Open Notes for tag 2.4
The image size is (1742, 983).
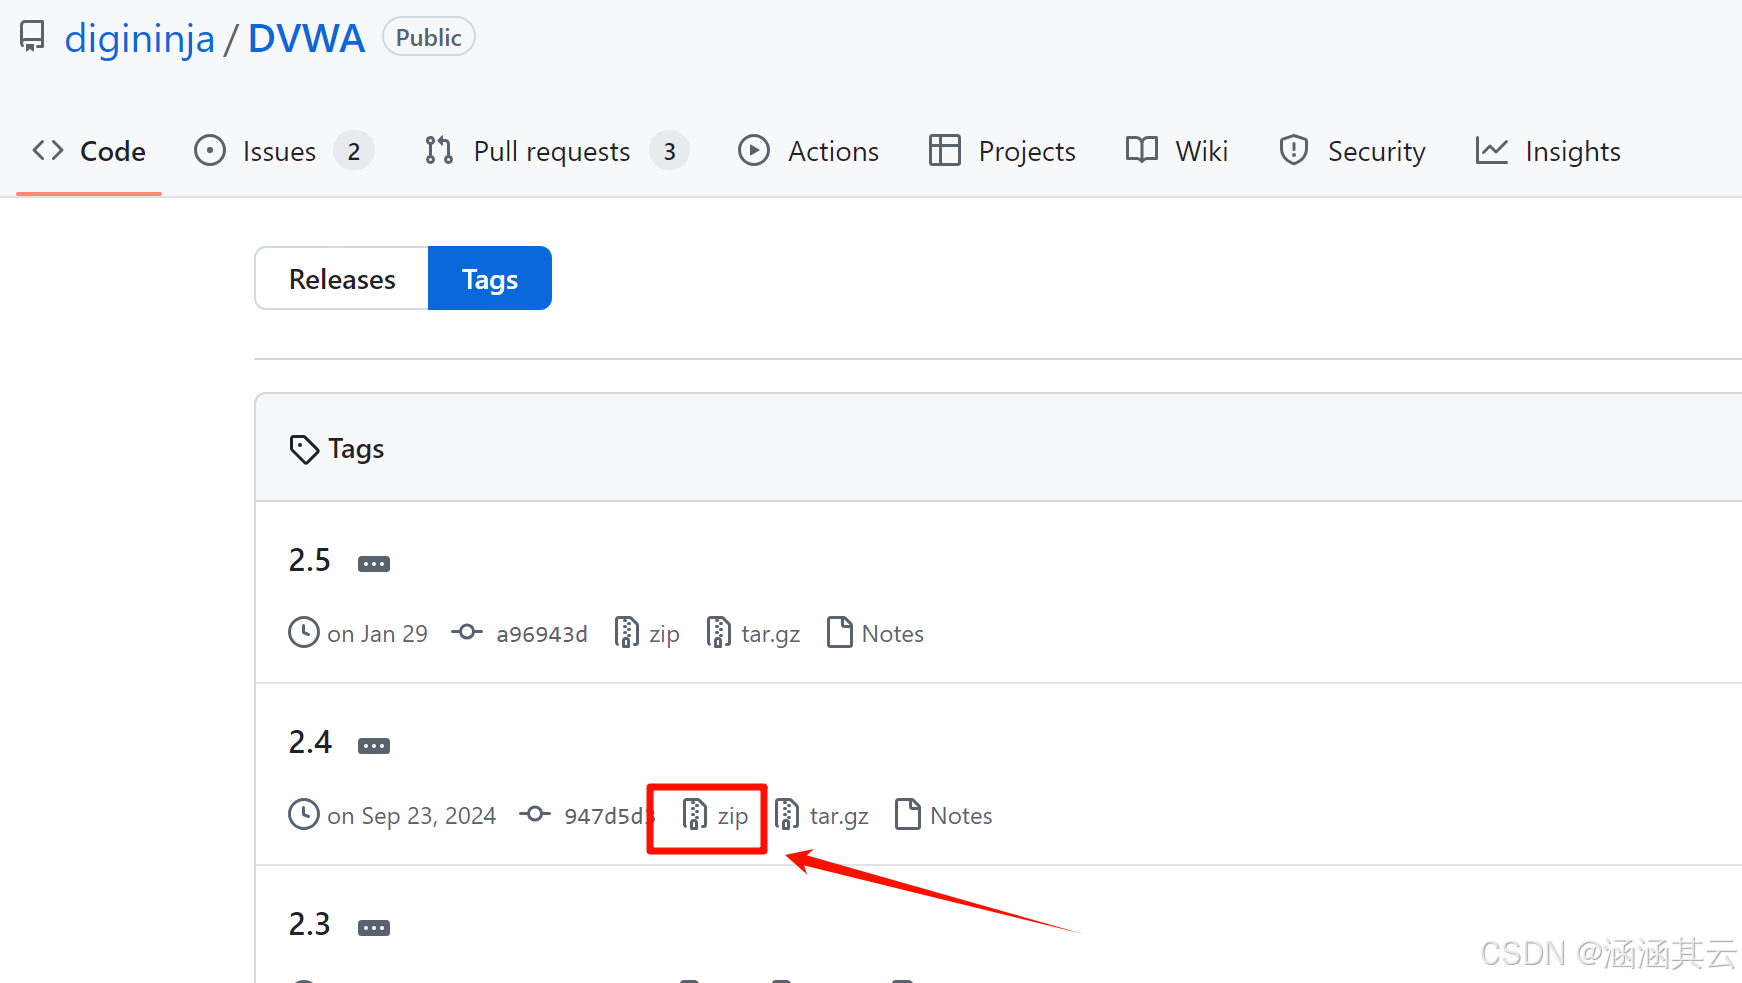click(x=961, y=816)
